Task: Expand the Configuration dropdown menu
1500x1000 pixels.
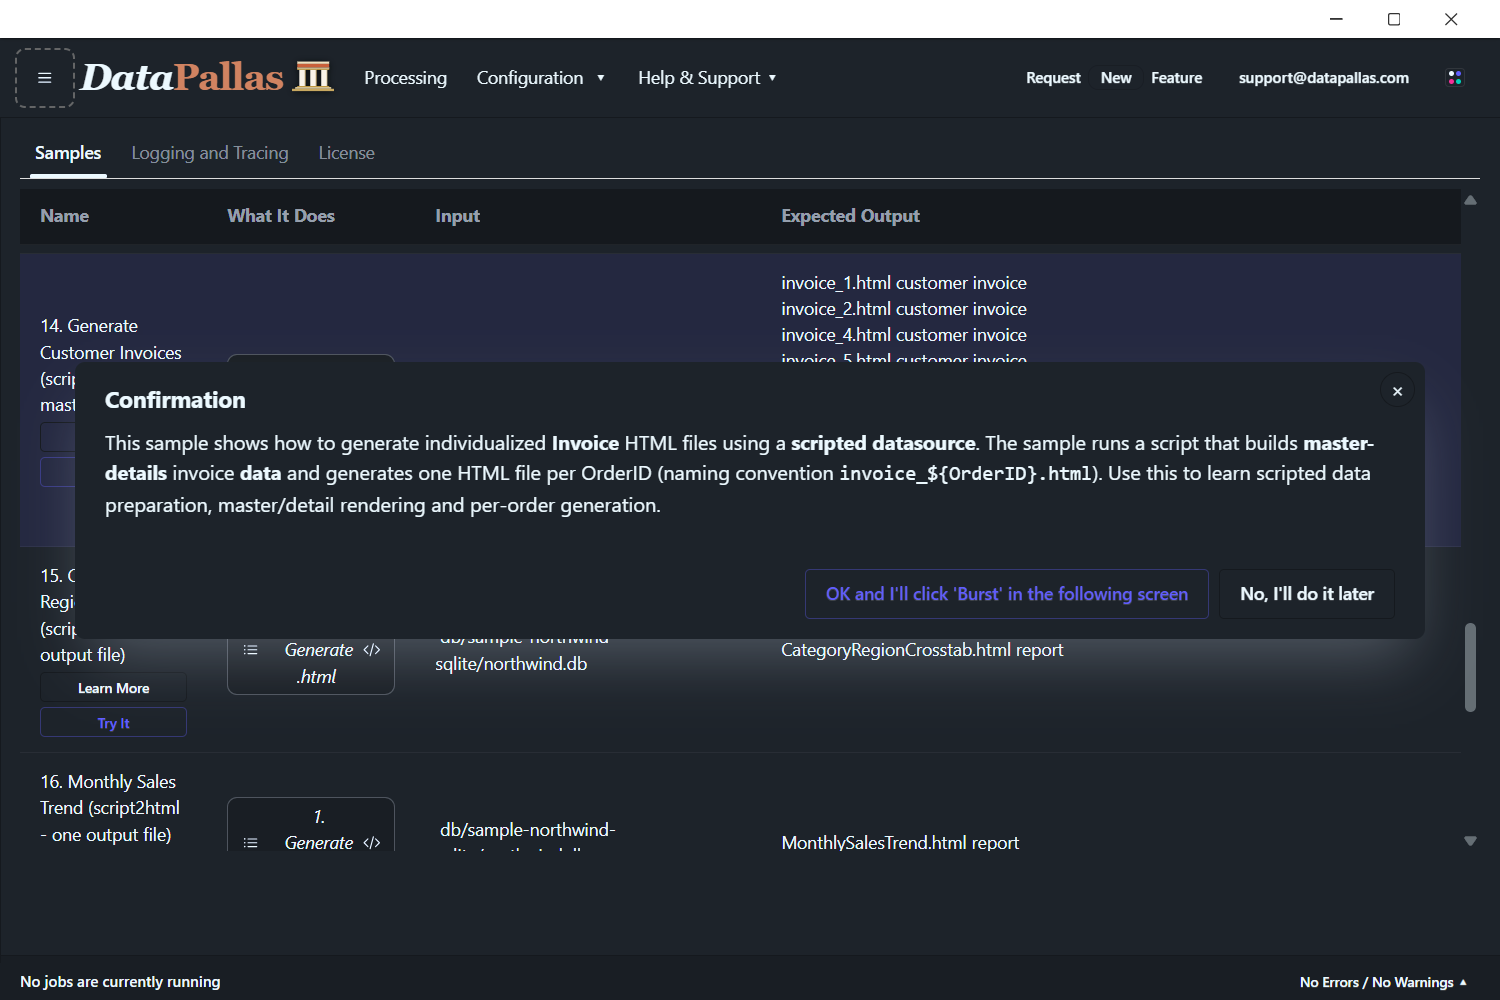Action: [540, 78]
